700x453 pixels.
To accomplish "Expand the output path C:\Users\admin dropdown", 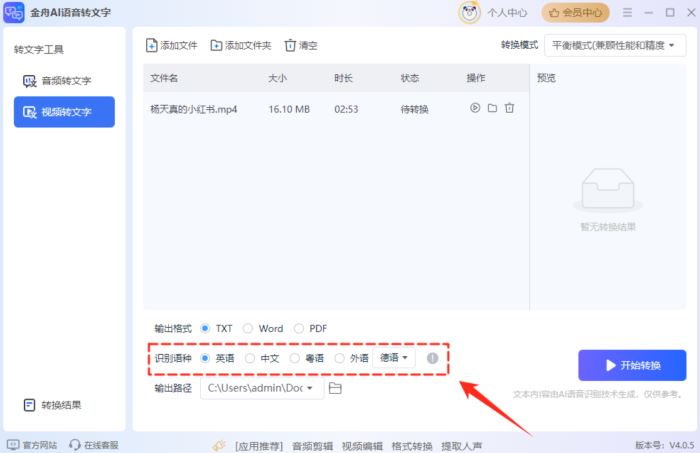I will click(x=262, y=388).
